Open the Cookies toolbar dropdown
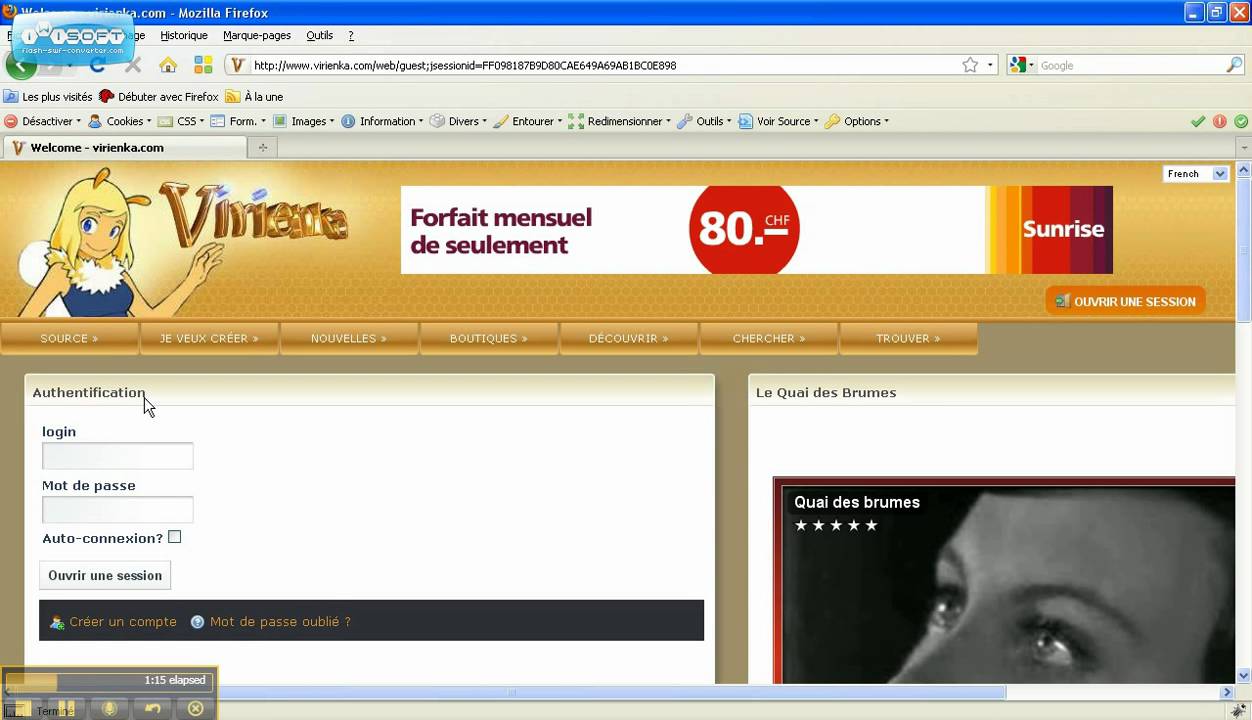Image resolution: width=1252 pixels, height=720 pixels. point(119,121)
